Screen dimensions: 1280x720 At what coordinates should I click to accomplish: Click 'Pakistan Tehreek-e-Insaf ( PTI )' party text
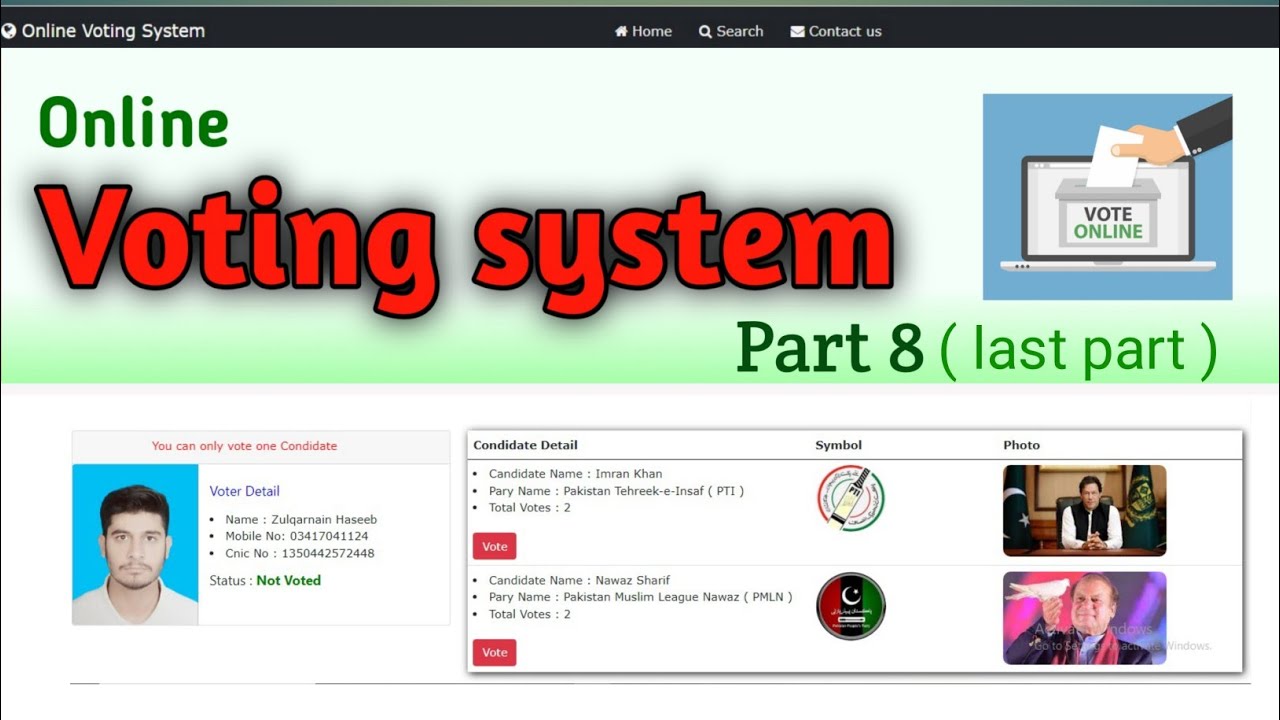pos(654,491)
